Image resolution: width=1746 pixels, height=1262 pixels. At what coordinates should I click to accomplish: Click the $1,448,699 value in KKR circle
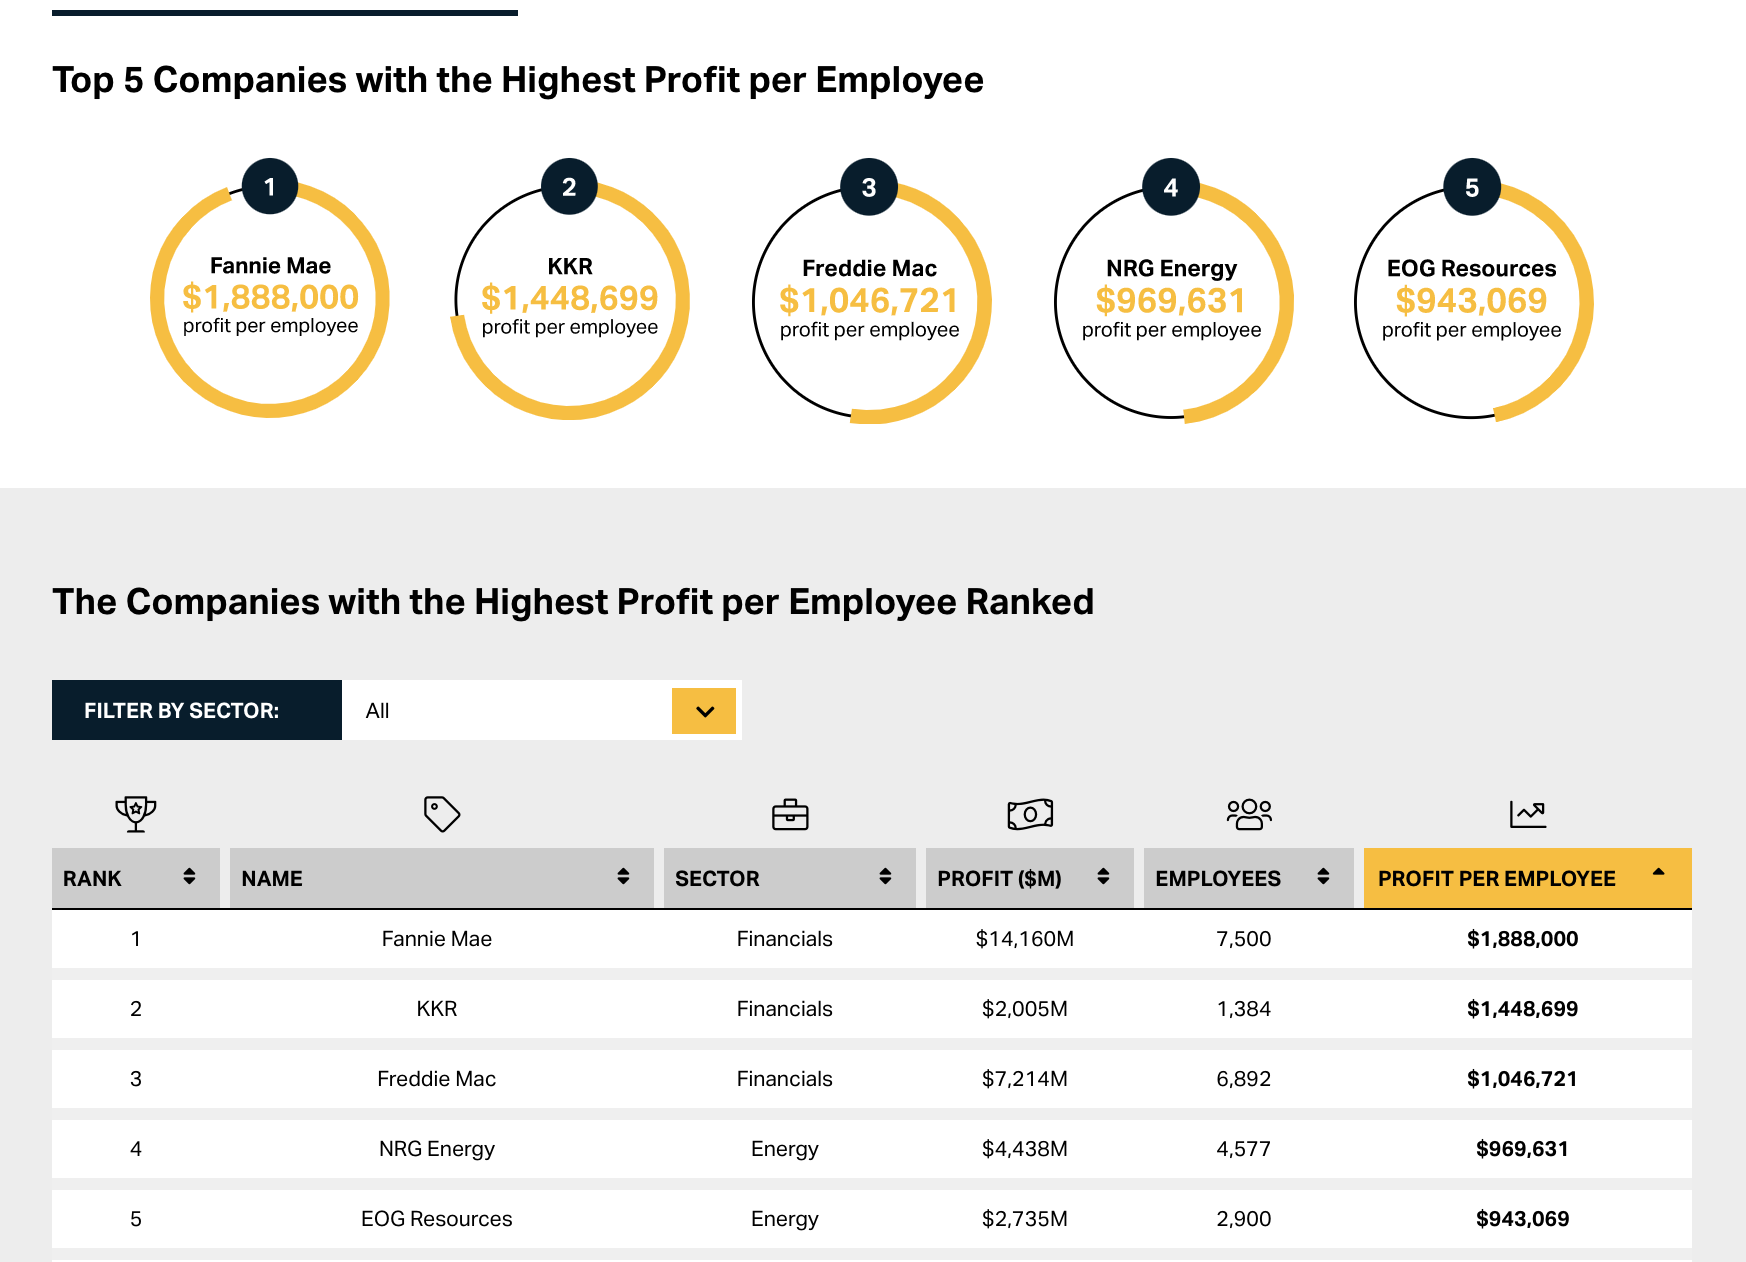569,298
